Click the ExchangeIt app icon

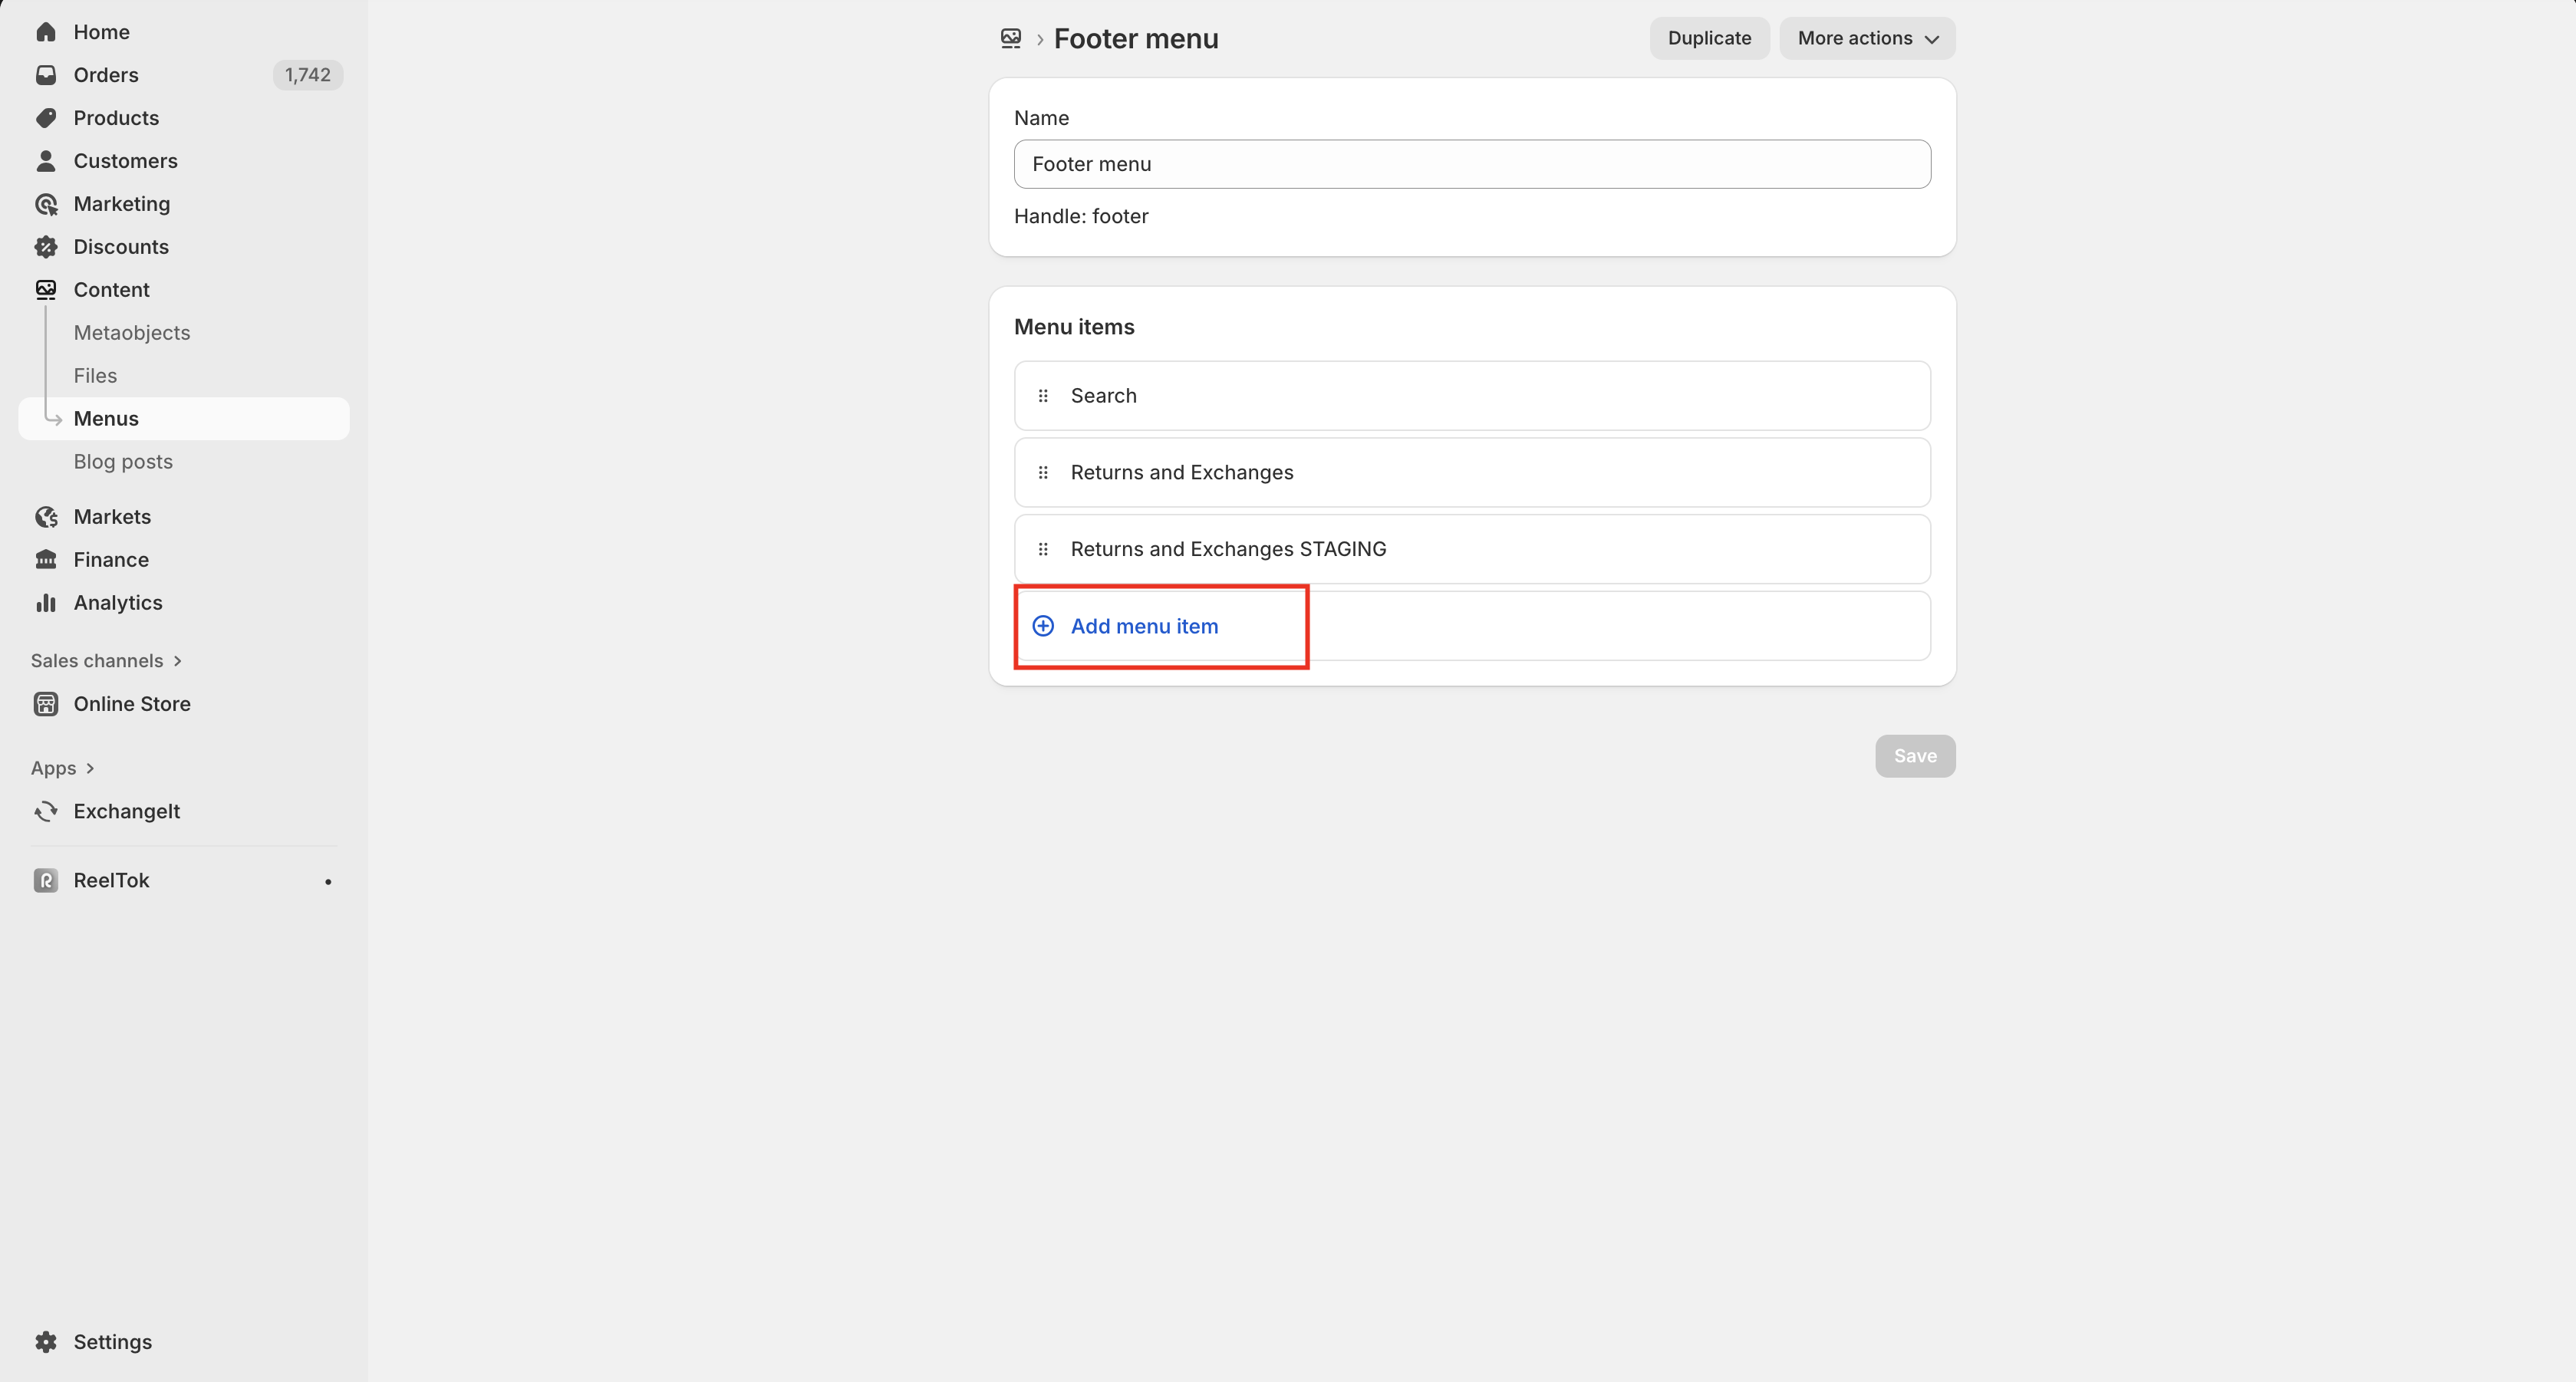46,811
